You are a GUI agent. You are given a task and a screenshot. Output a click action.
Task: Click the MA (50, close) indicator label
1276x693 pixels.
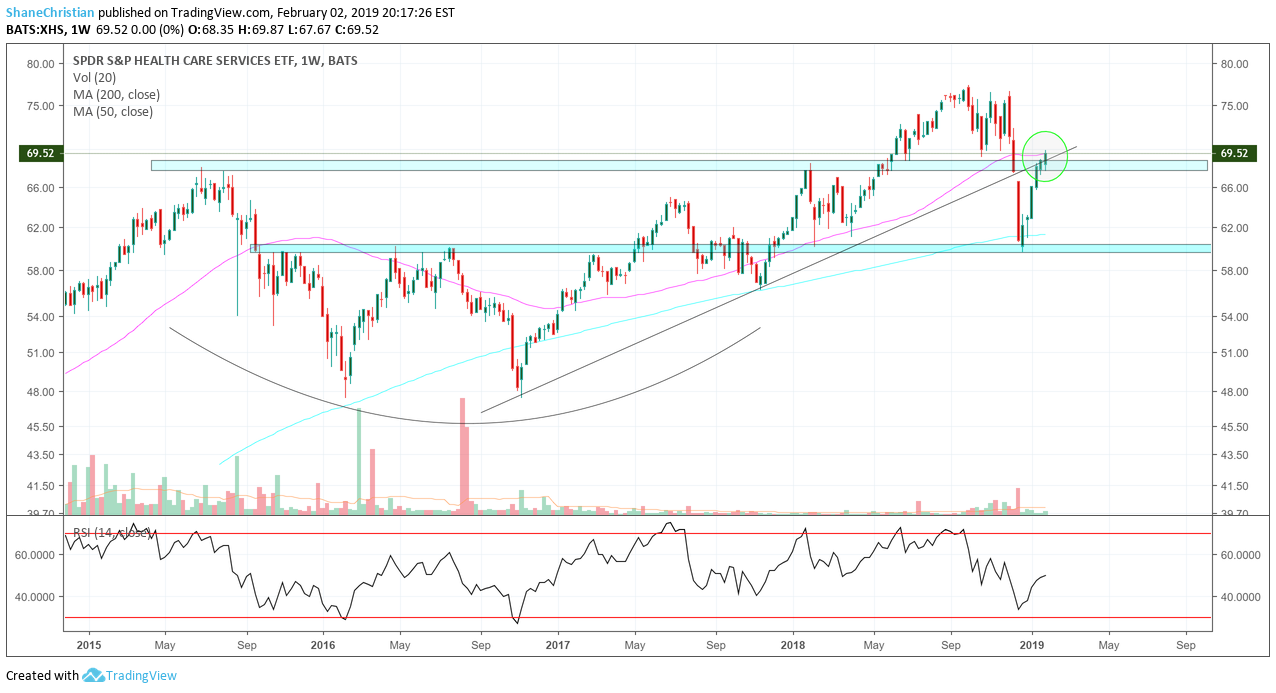[113, 111]
